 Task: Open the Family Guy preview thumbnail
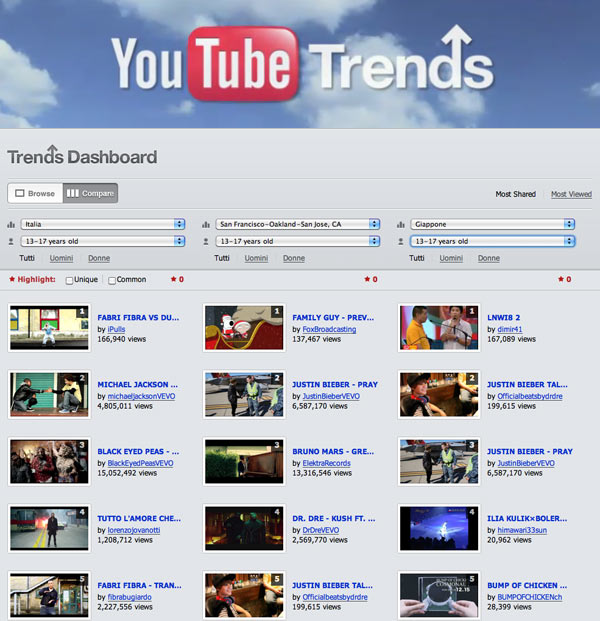(244, 328)
